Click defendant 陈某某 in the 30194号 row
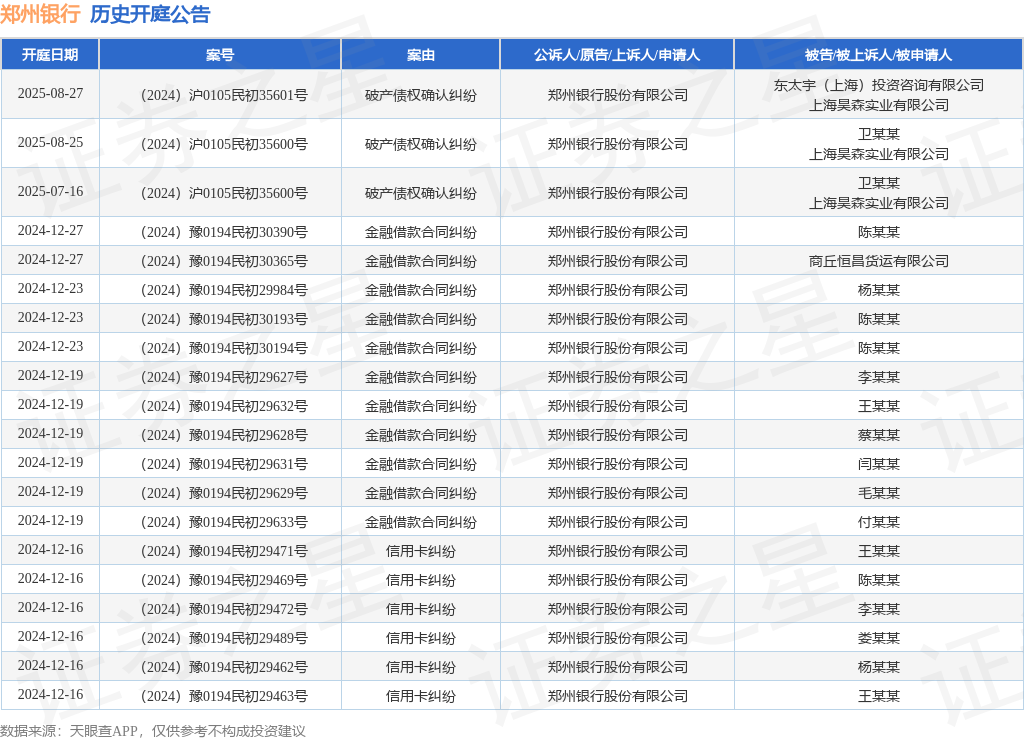 [878, 348]
